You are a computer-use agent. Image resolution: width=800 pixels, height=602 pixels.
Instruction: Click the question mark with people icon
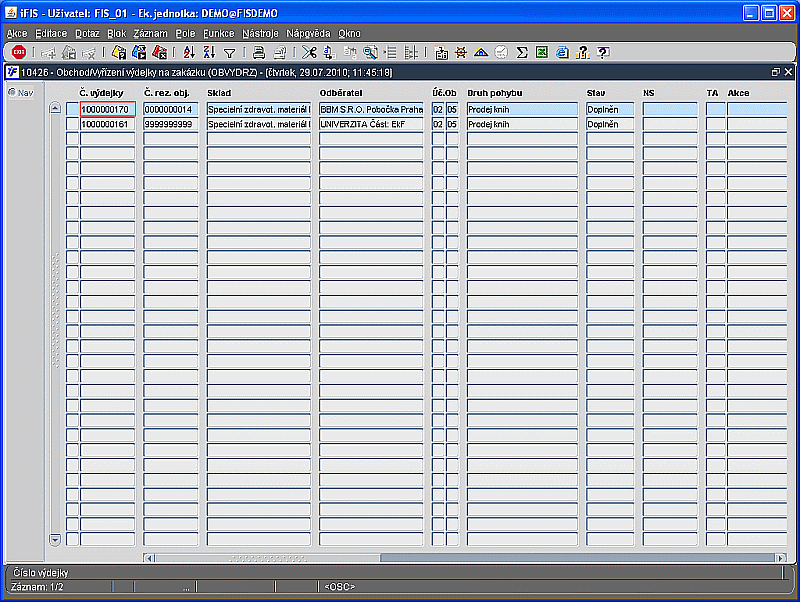583,52
